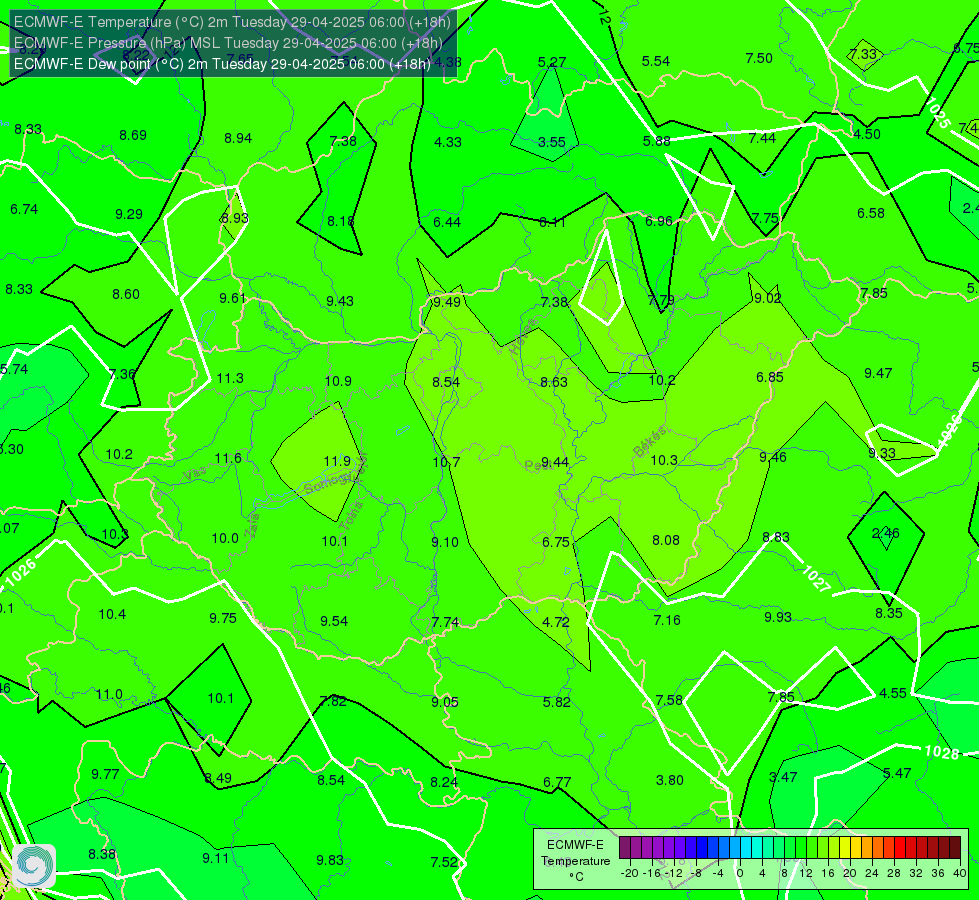Image resolution: width=979 pixels, height=900 pixels.
Task: Click the legend title ECMWF-E Temperature °C
Action: pyautogui.click(x=575, y=861)
